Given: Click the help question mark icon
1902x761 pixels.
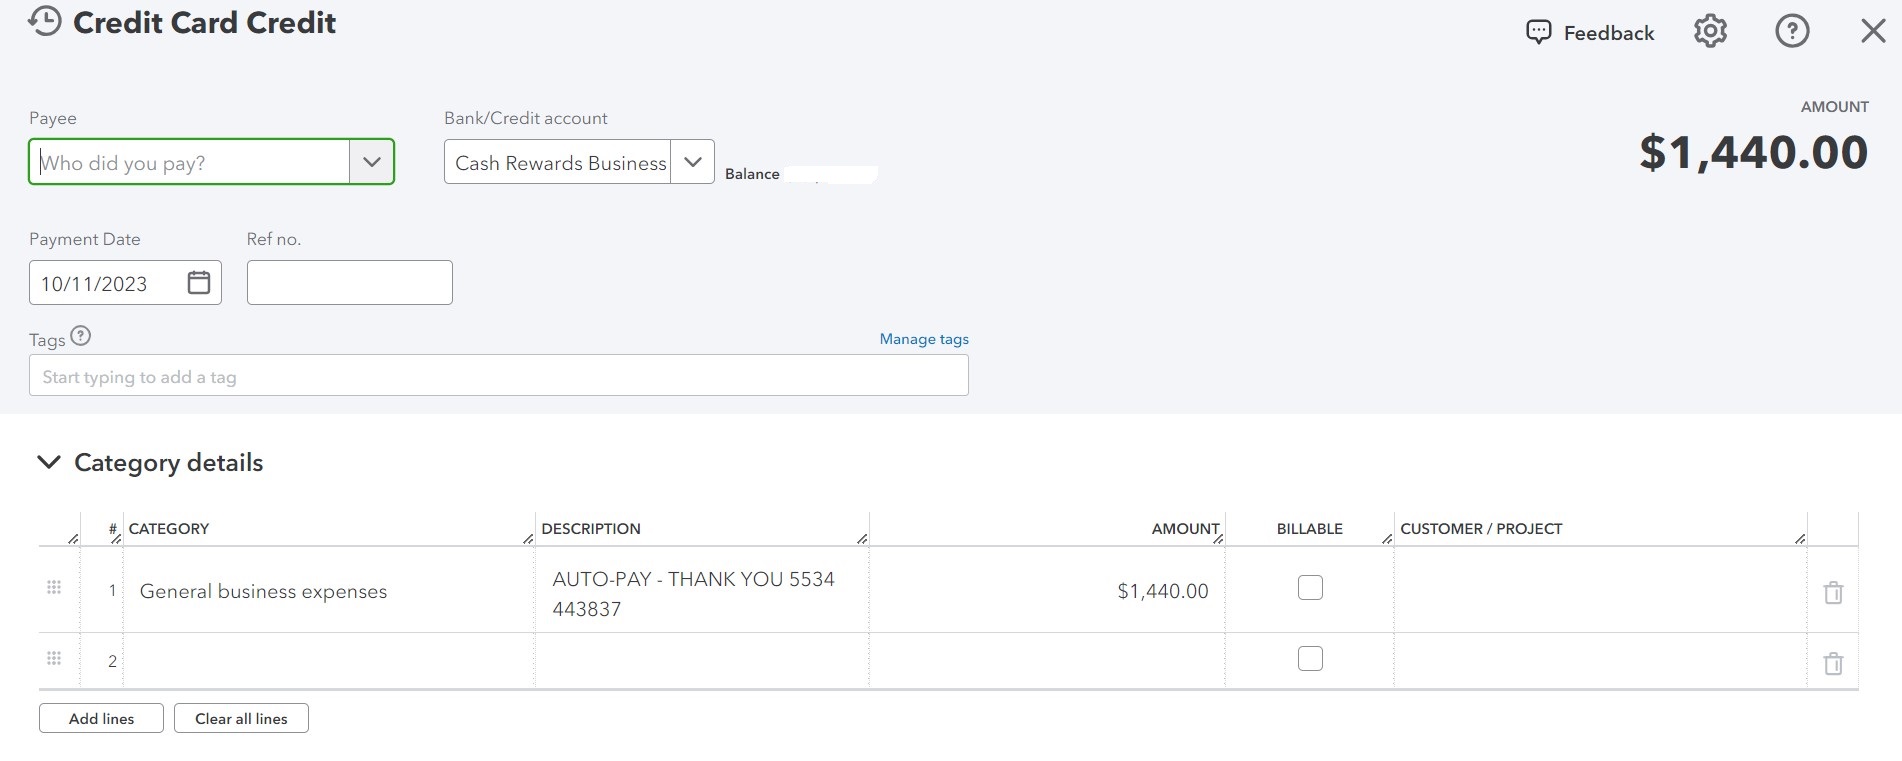Looking at the screenshot, I should point(1791,32).
